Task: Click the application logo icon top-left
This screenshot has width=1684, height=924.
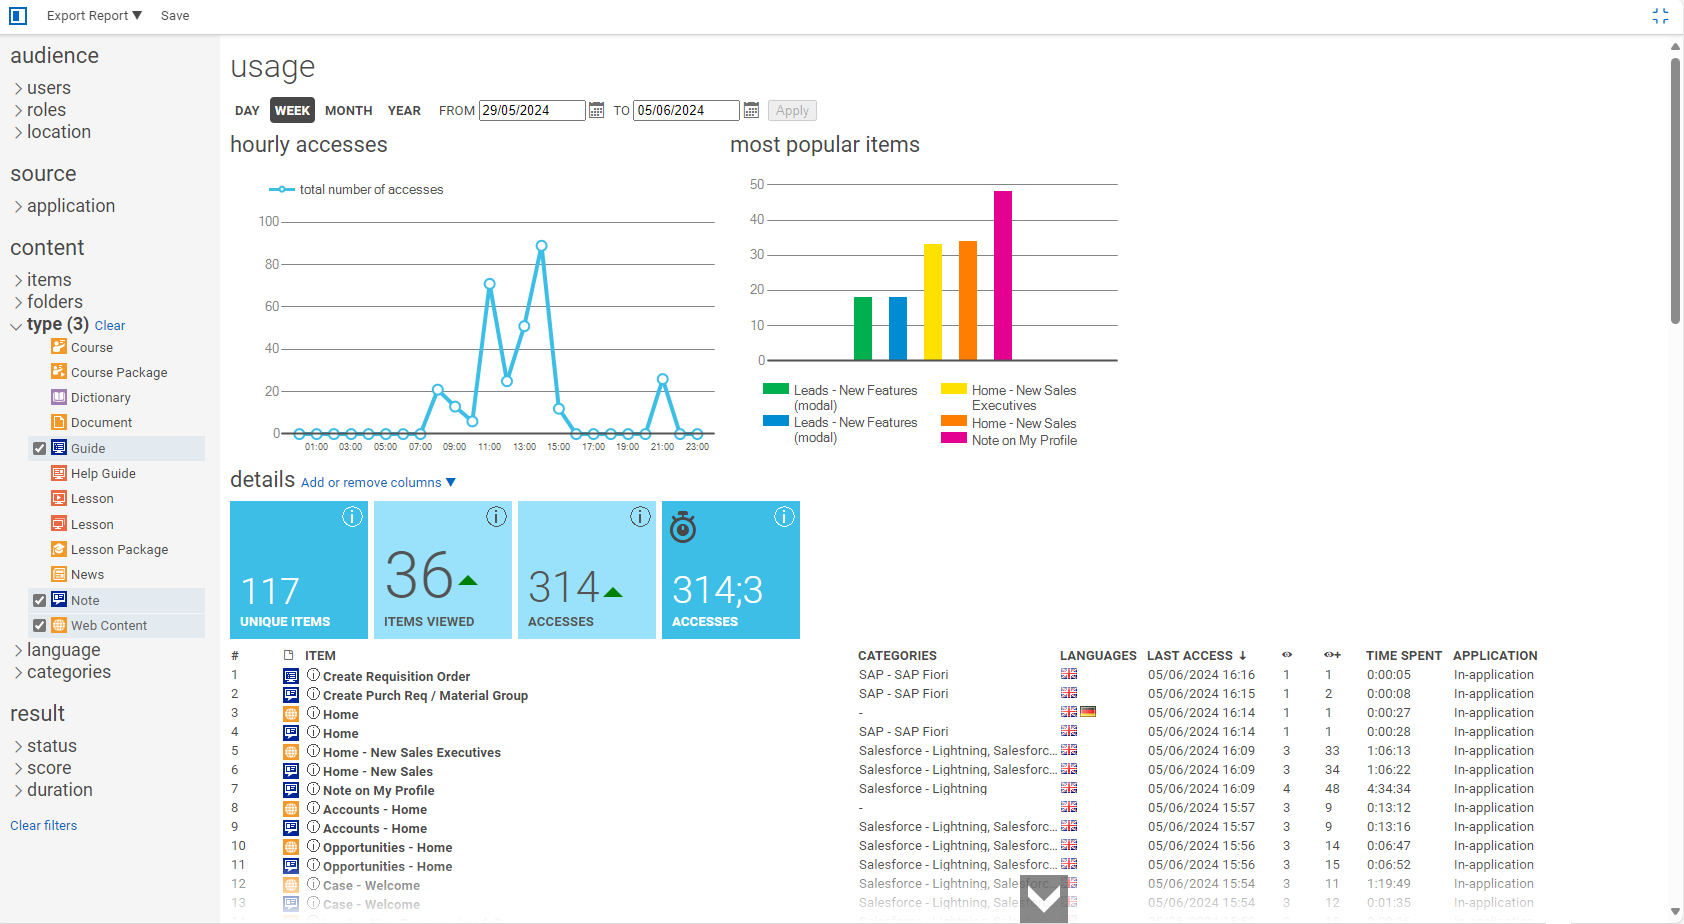Action: [x=18, y=16]
